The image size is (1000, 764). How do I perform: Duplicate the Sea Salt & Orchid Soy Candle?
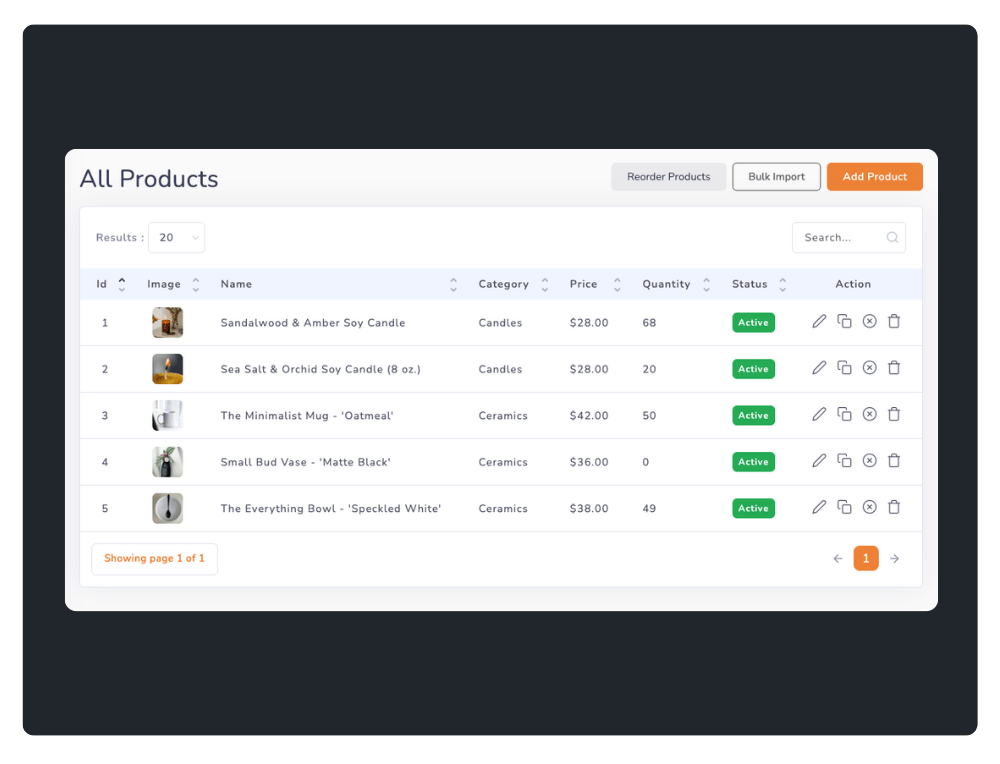[844, 368]
